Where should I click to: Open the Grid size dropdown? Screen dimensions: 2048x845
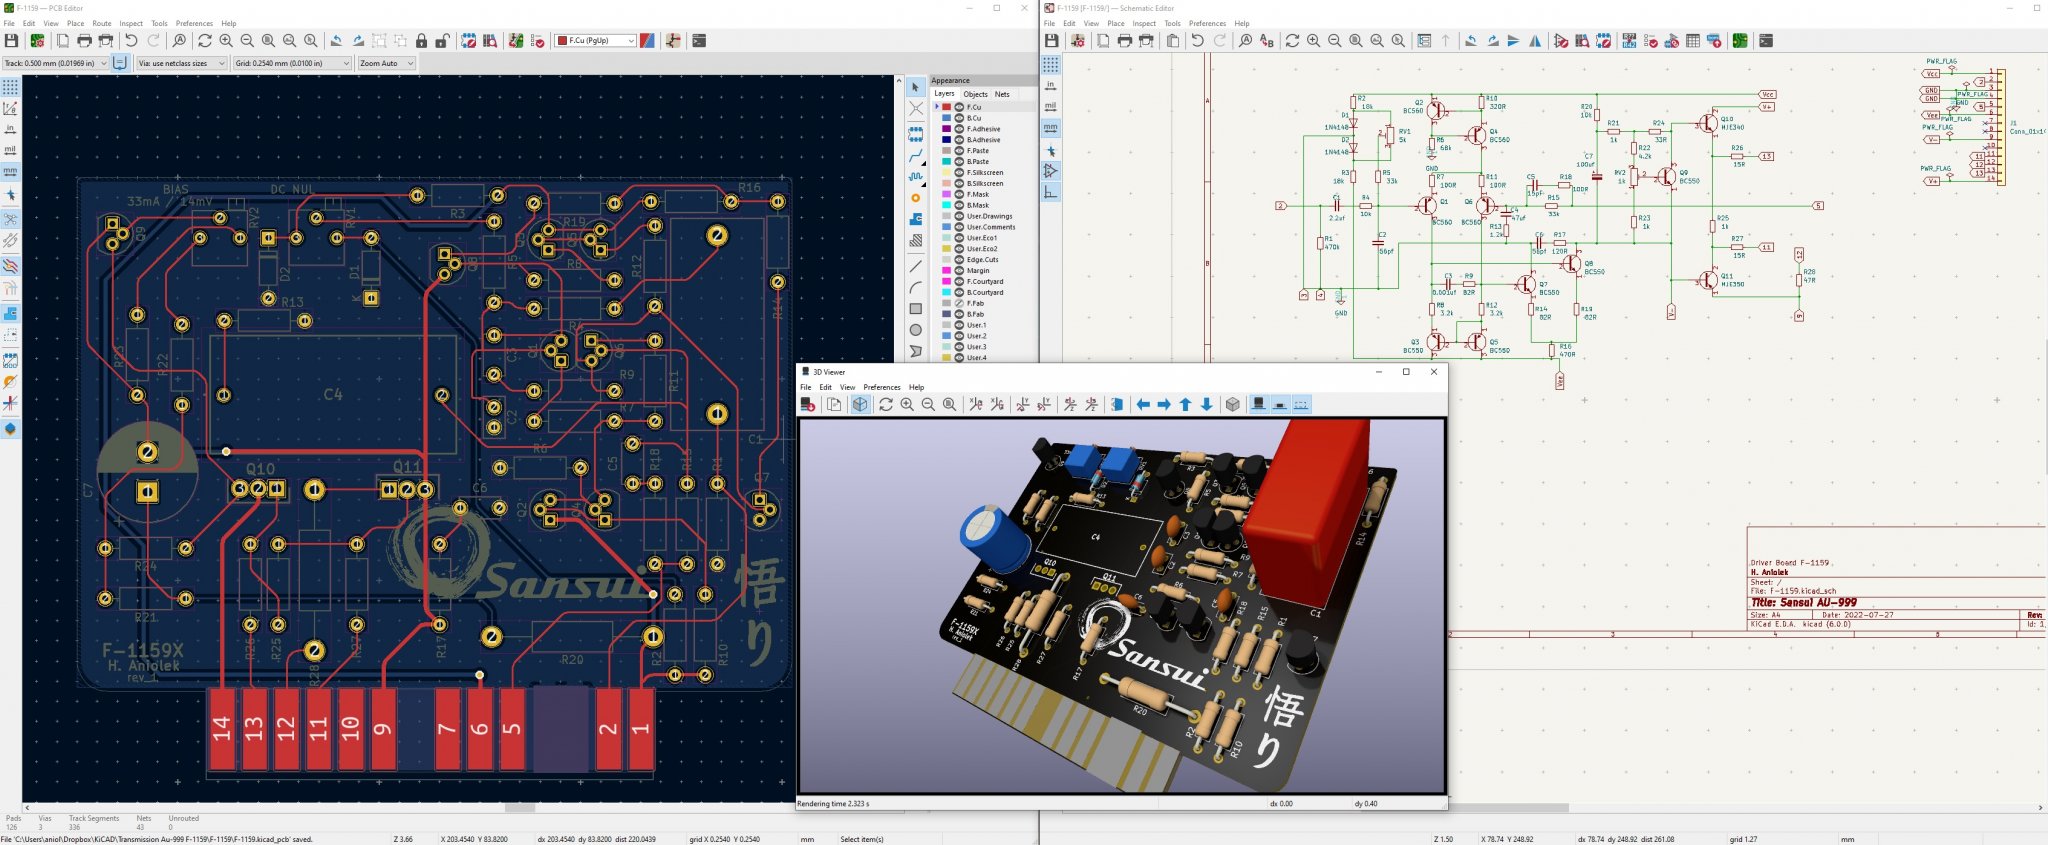pos(293,63)
